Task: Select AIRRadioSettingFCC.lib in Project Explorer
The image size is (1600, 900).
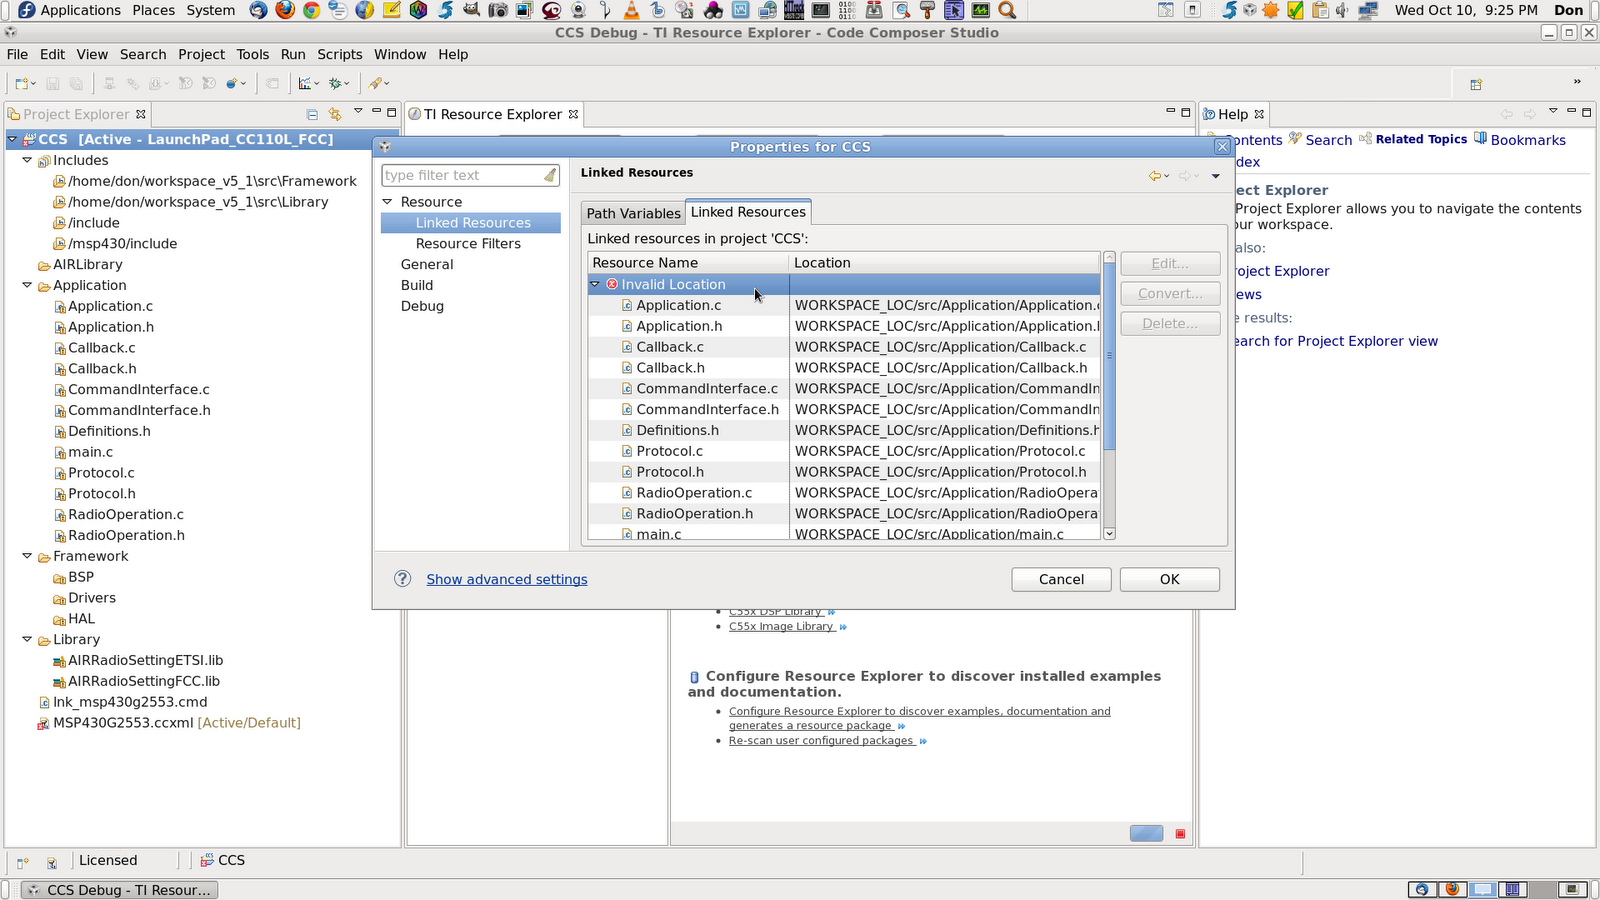Action: 143,681
